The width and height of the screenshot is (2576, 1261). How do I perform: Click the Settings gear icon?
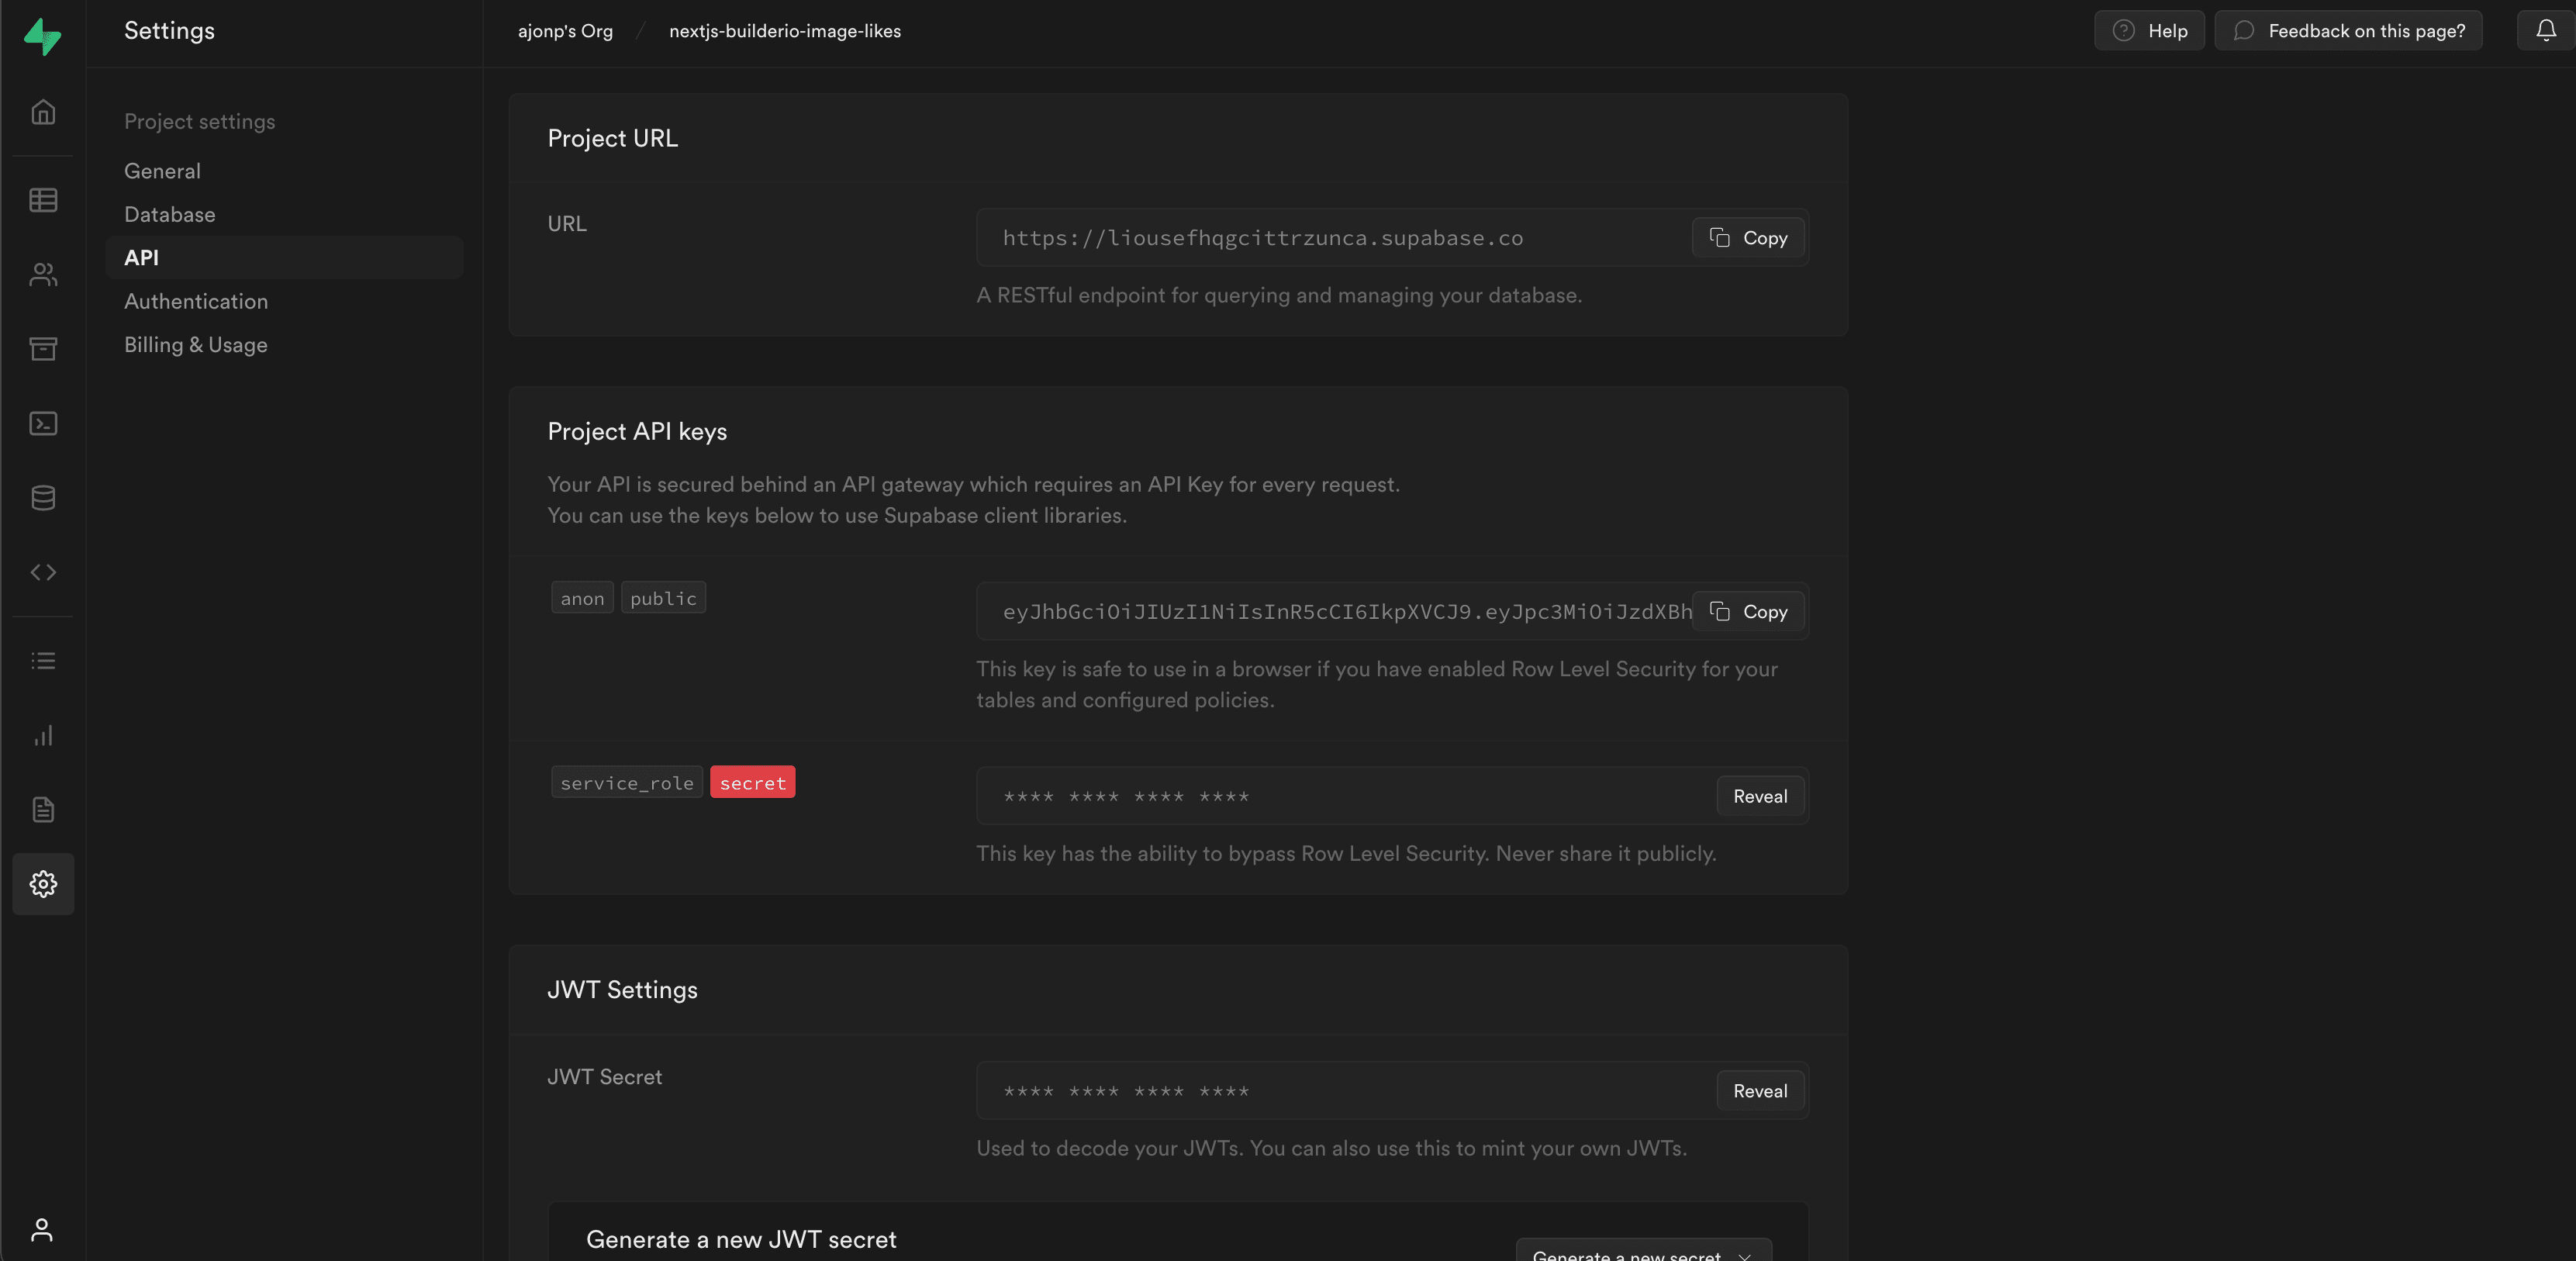(x=43, y=884)
